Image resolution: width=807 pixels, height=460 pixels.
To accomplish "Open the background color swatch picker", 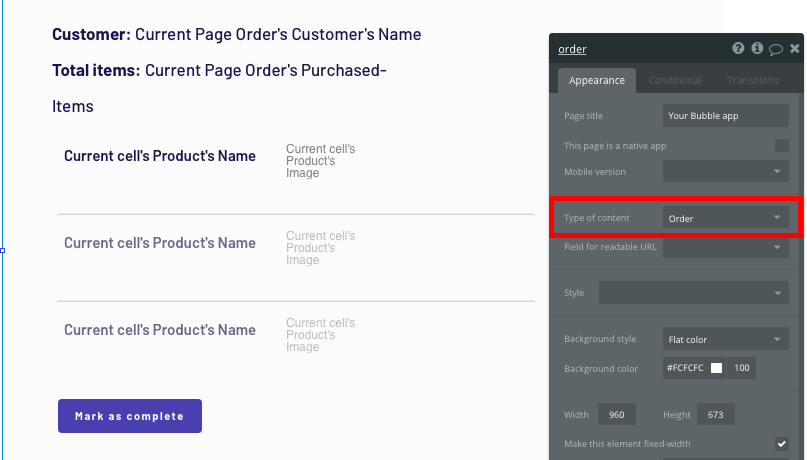I will pos(716,368).
